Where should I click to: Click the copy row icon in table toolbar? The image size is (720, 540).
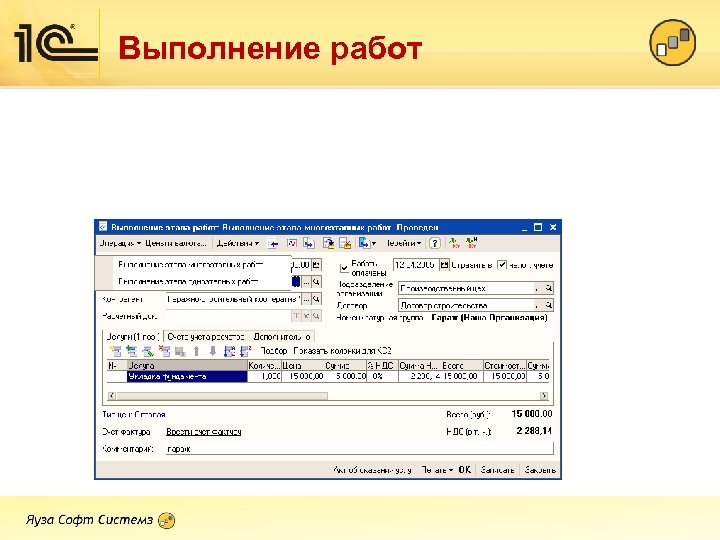[132, 351]
